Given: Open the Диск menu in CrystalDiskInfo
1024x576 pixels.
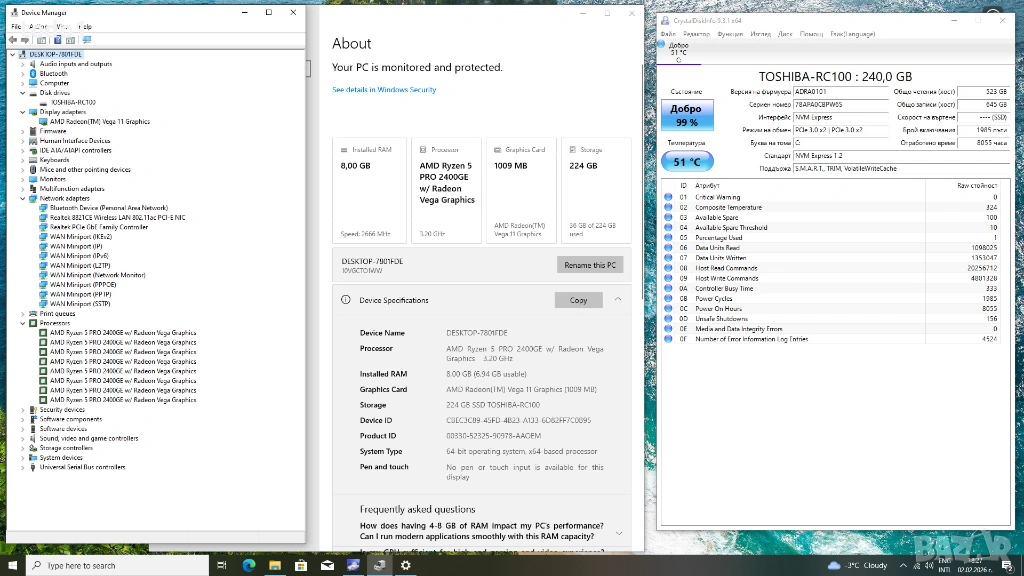Looking at the screenshot, I should 785,33.
